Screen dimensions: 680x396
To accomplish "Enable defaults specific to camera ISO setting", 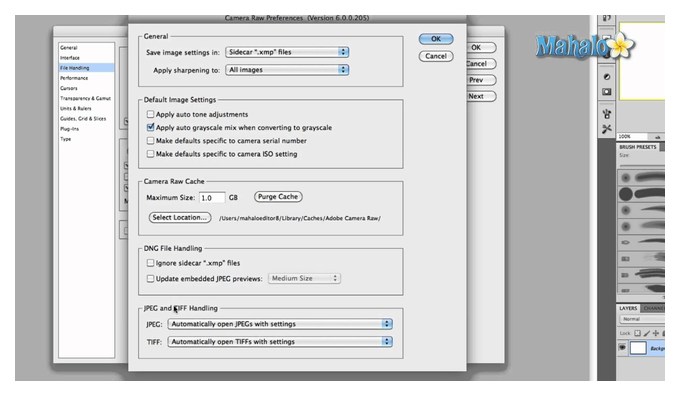I will pos(150,154).
